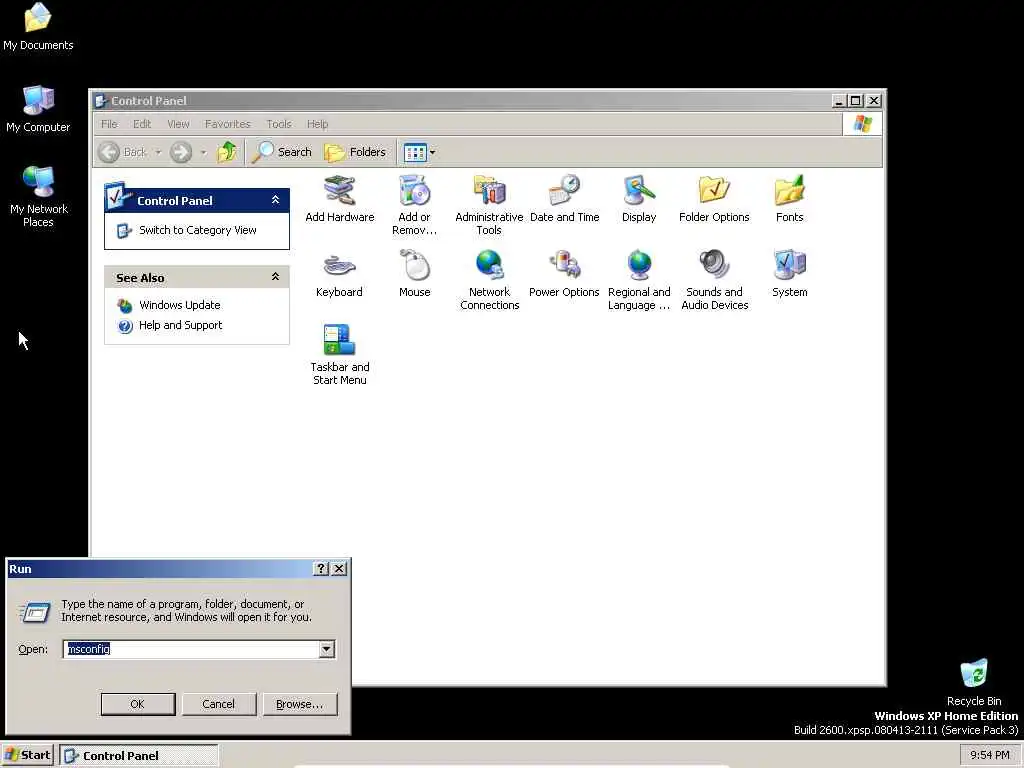Open the Start menu
The width and height of the screenshot is (1024, 768).
[27, 756]
